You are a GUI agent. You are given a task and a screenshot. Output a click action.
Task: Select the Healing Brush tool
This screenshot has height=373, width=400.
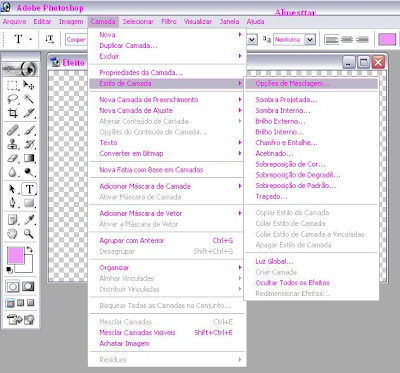coord(13,130)
